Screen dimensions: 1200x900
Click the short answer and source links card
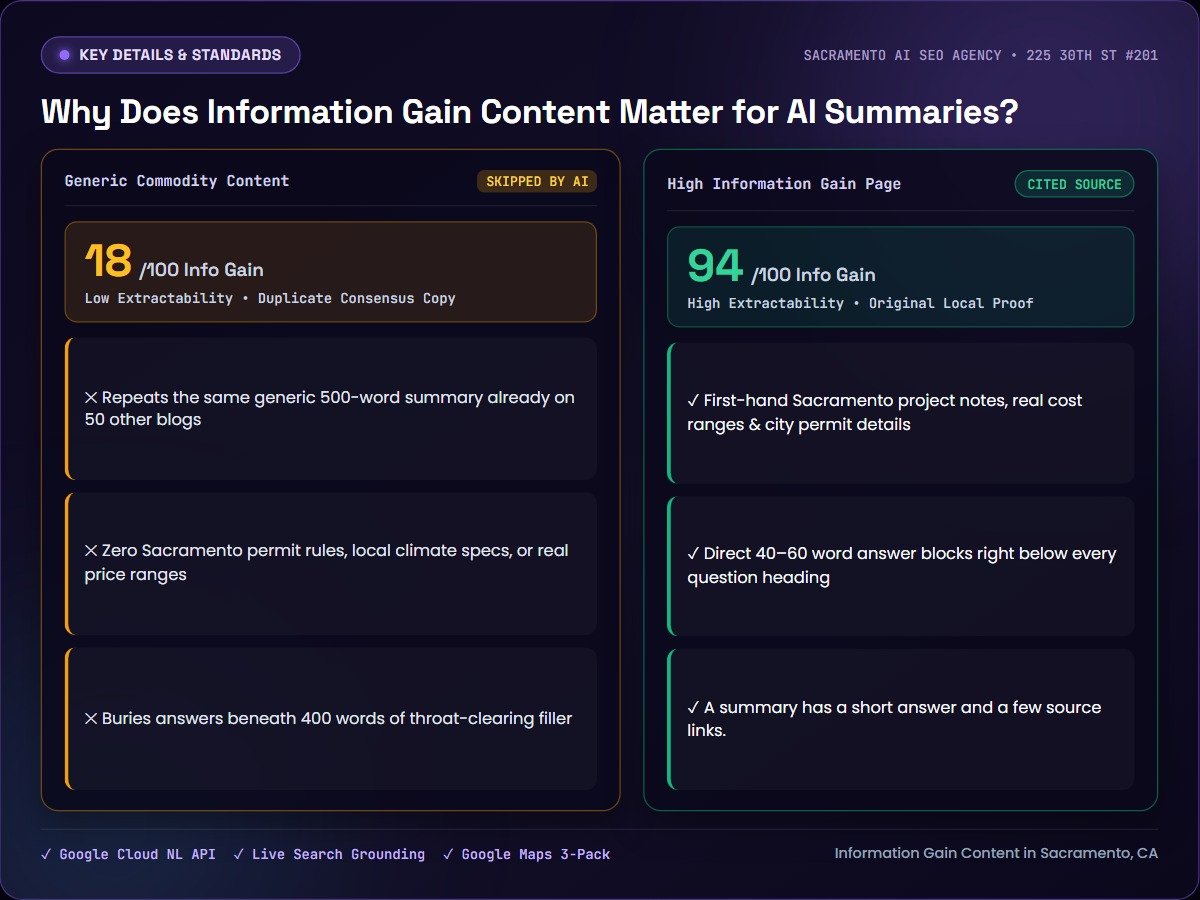pyautogui.click(x=901, y=719)
